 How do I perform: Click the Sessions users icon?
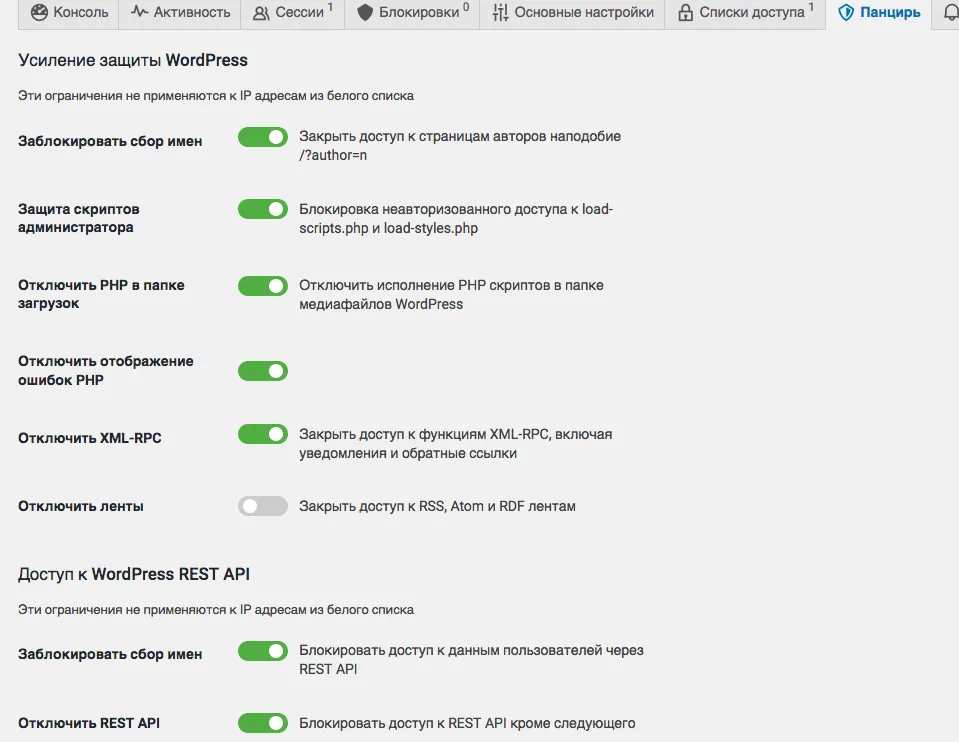[x=261, y=13]
